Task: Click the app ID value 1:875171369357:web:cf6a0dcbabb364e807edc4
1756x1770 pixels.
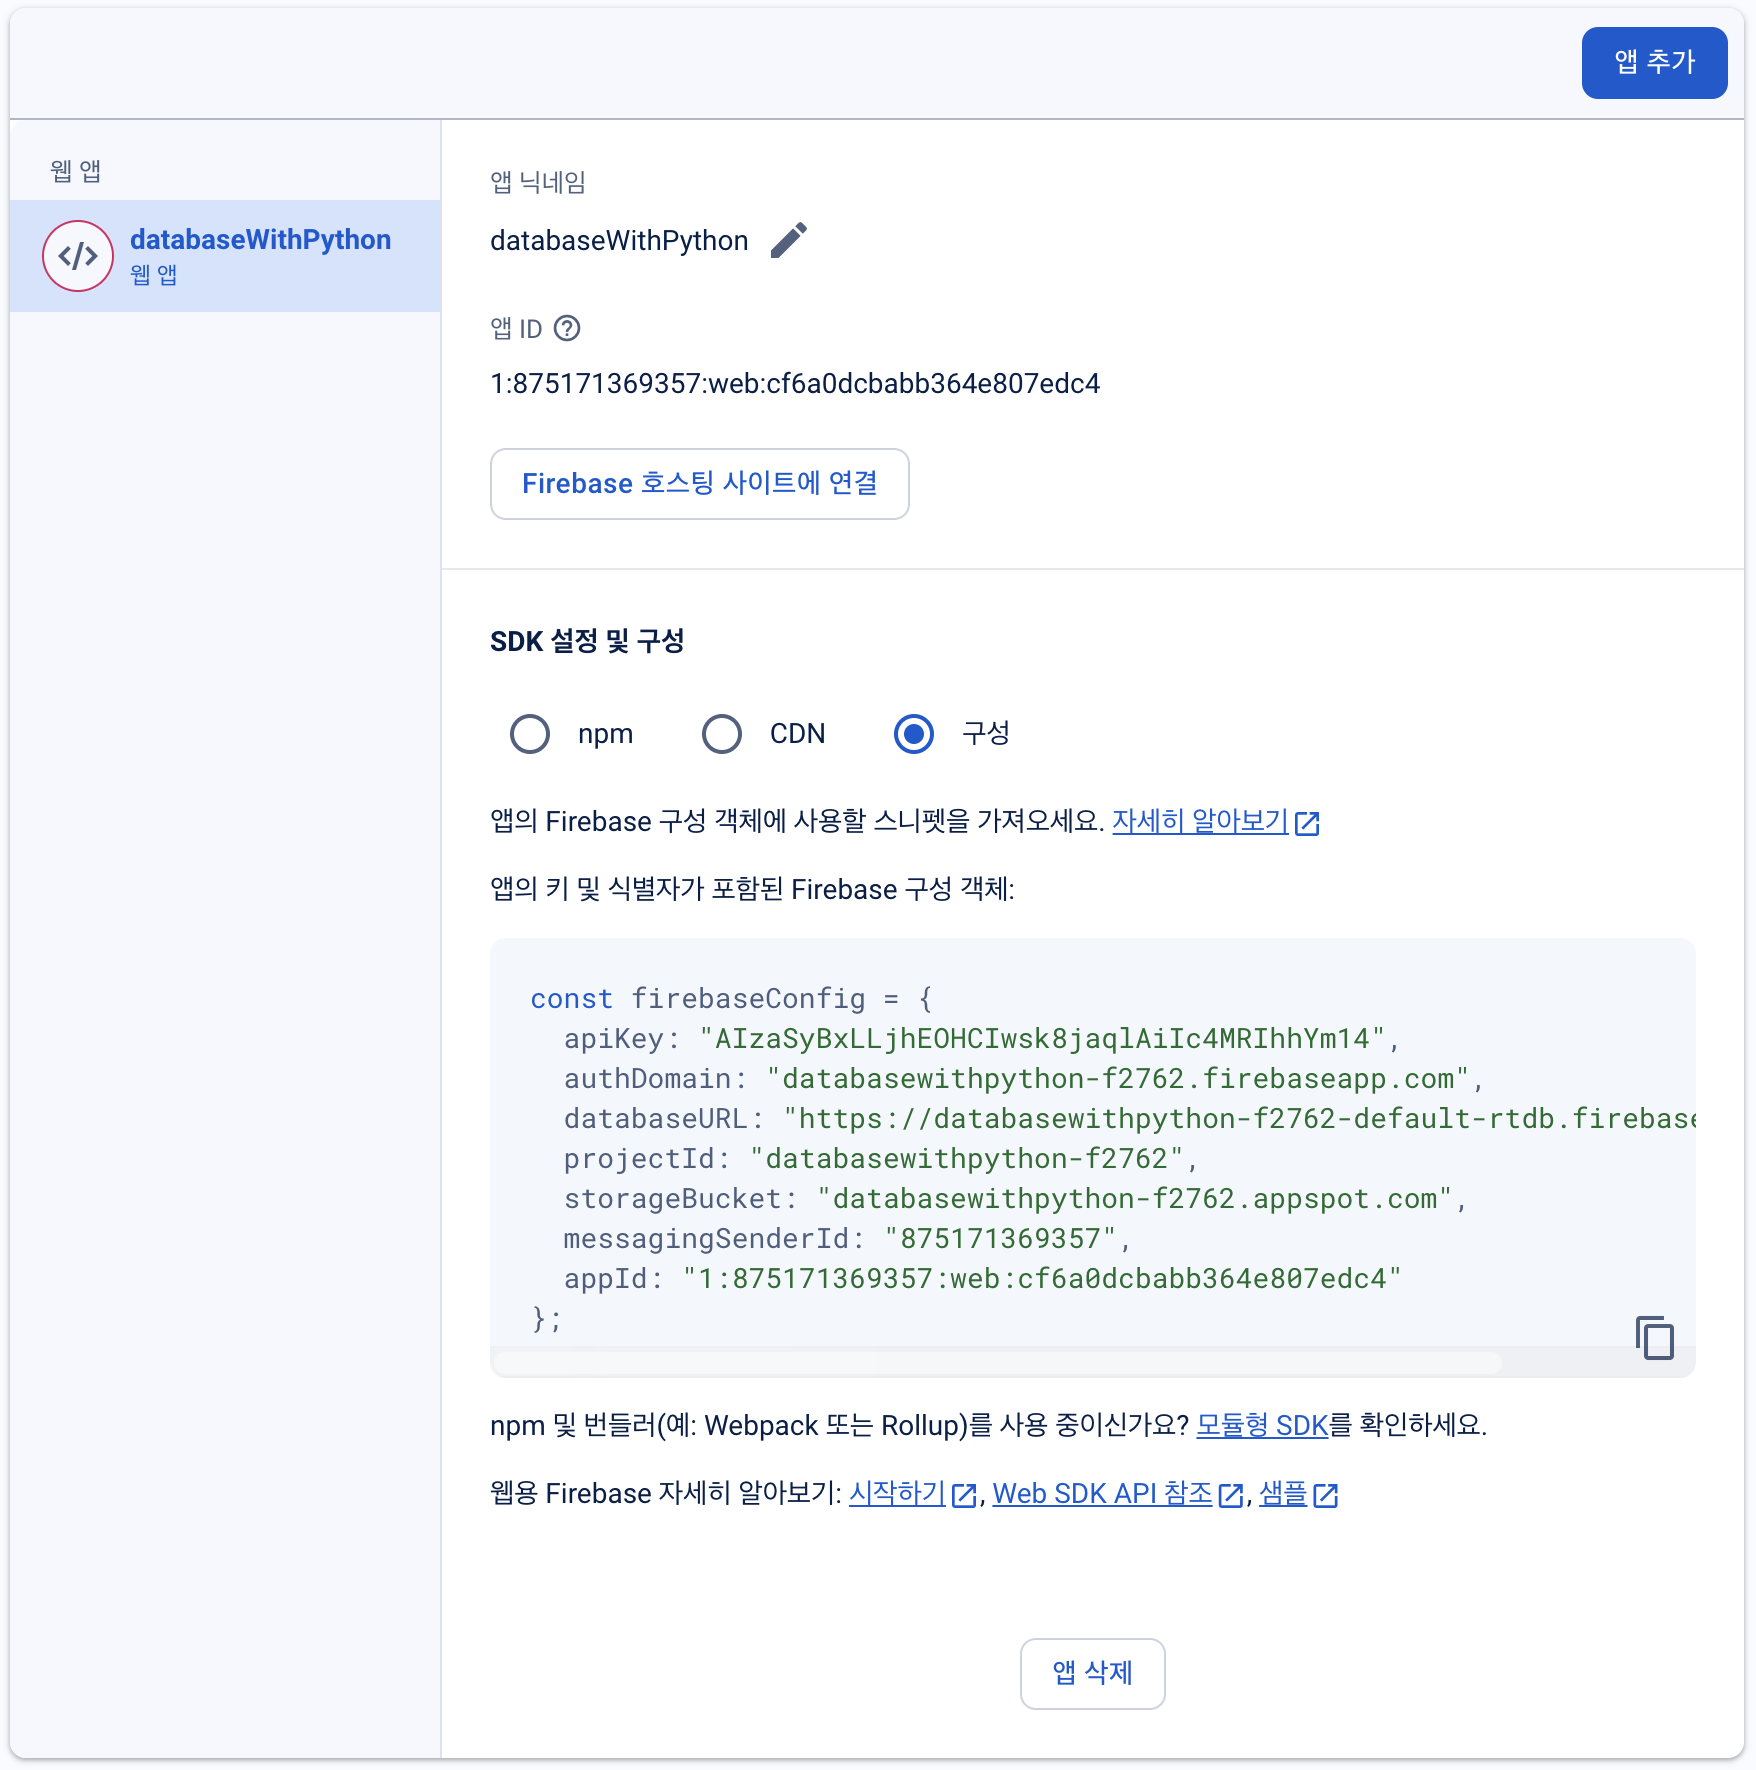Action: [x=795, y=384]
